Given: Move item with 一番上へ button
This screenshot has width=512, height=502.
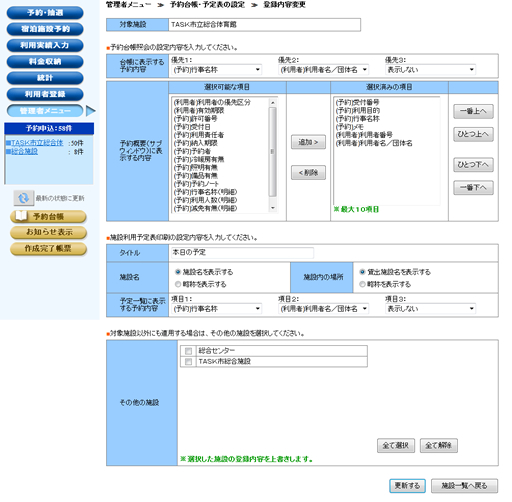Looking at the screenshot, I should coord(473,111).
